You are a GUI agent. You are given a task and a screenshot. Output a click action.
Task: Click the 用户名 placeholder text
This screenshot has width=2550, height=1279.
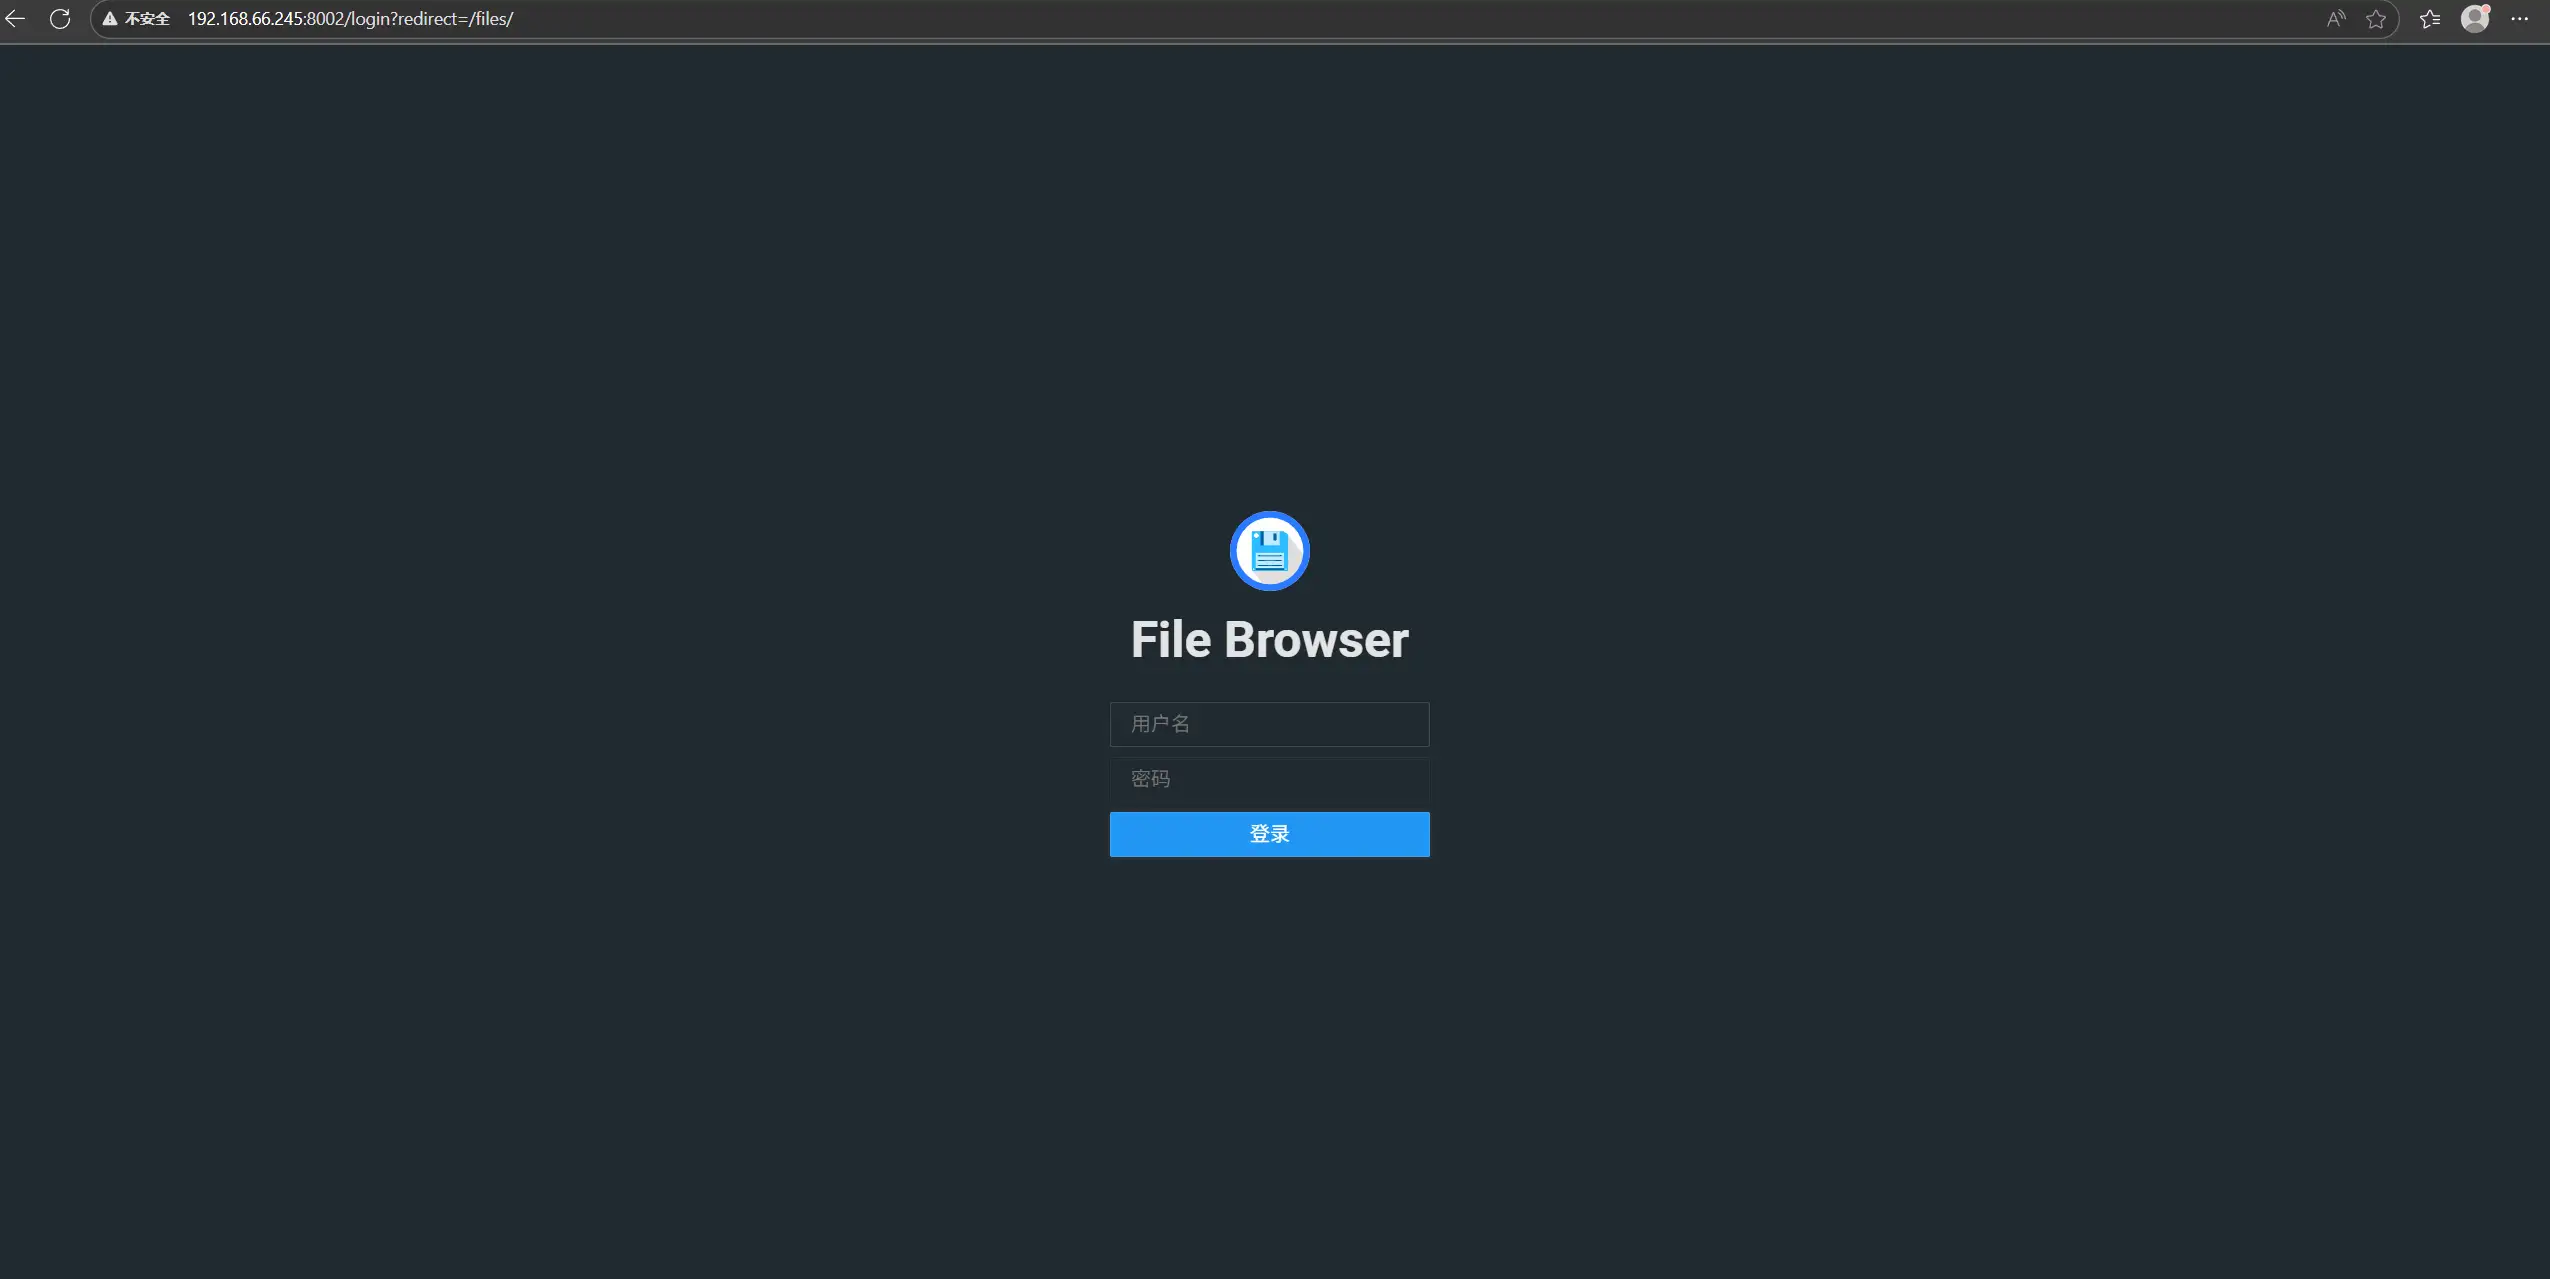(1160, 724)
